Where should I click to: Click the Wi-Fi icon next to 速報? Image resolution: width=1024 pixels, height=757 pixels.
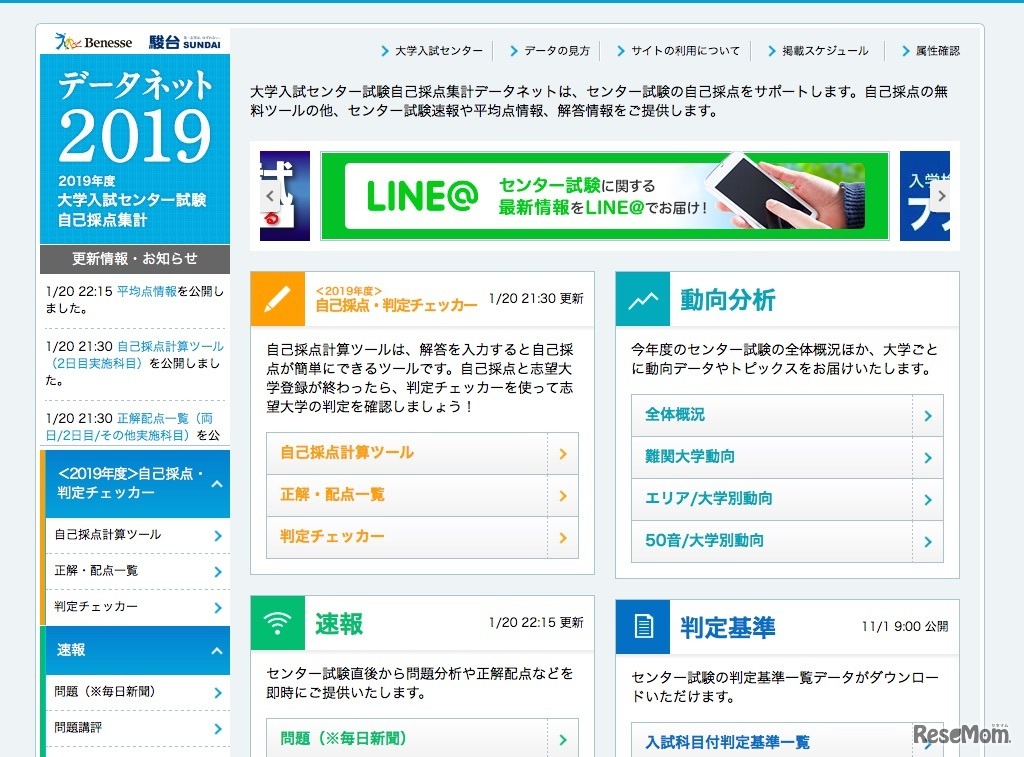tap(277, 622)
